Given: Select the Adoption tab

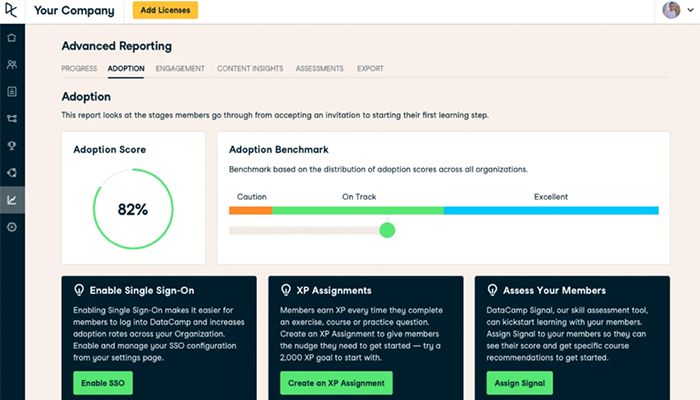Looking at the screenshot, I should click(126, 68).
